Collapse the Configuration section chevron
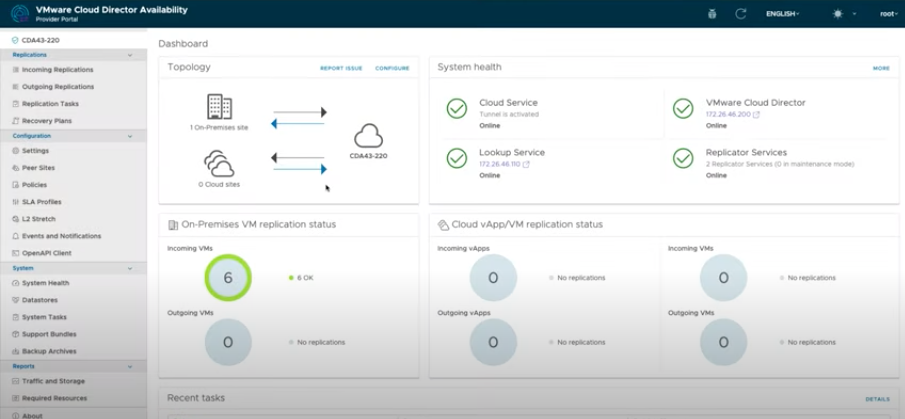 tap(130, 136)
